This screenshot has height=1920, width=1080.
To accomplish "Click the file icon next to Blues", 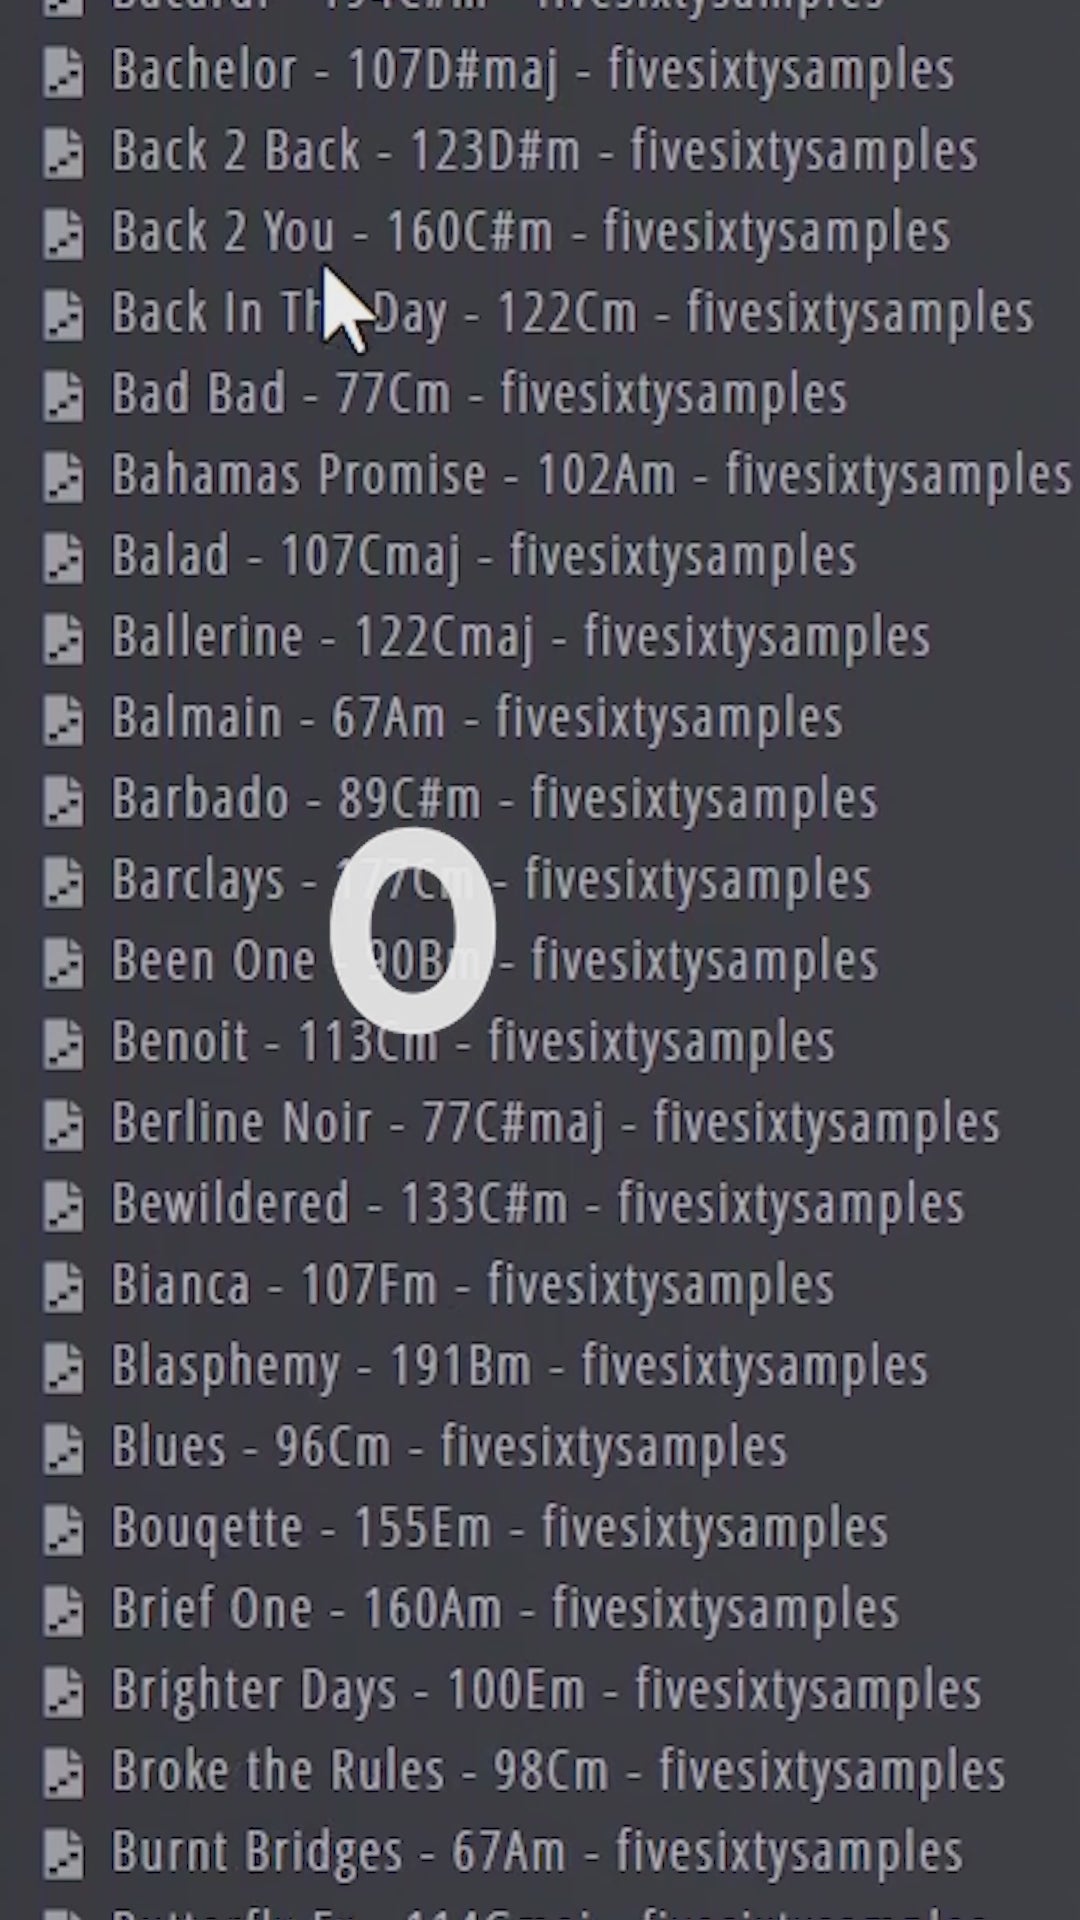I will click(63, 1448).
